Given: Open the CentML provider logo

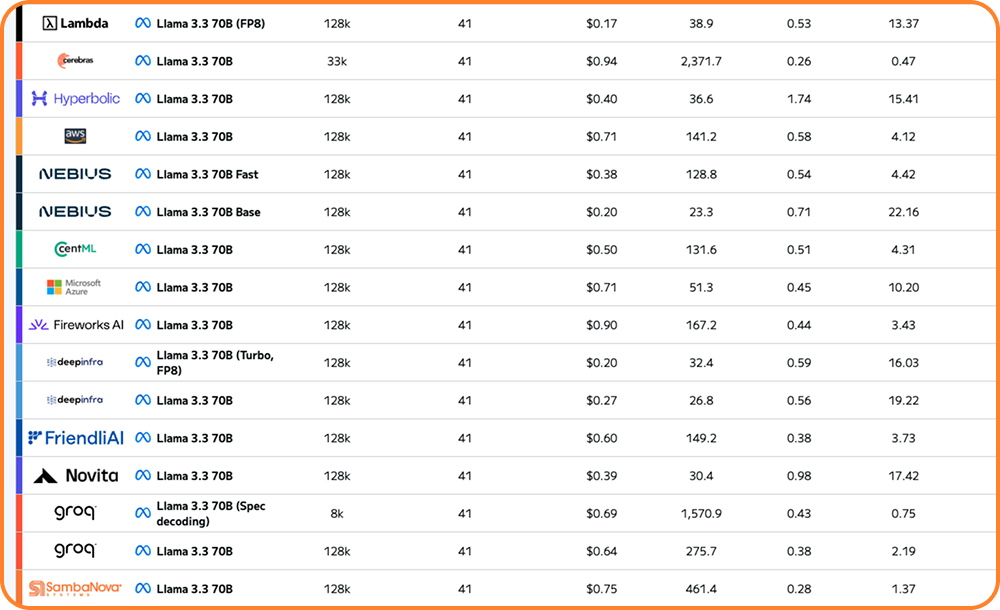Looking at the screenshot, I should pyautogui.click(x=76, y=249).
